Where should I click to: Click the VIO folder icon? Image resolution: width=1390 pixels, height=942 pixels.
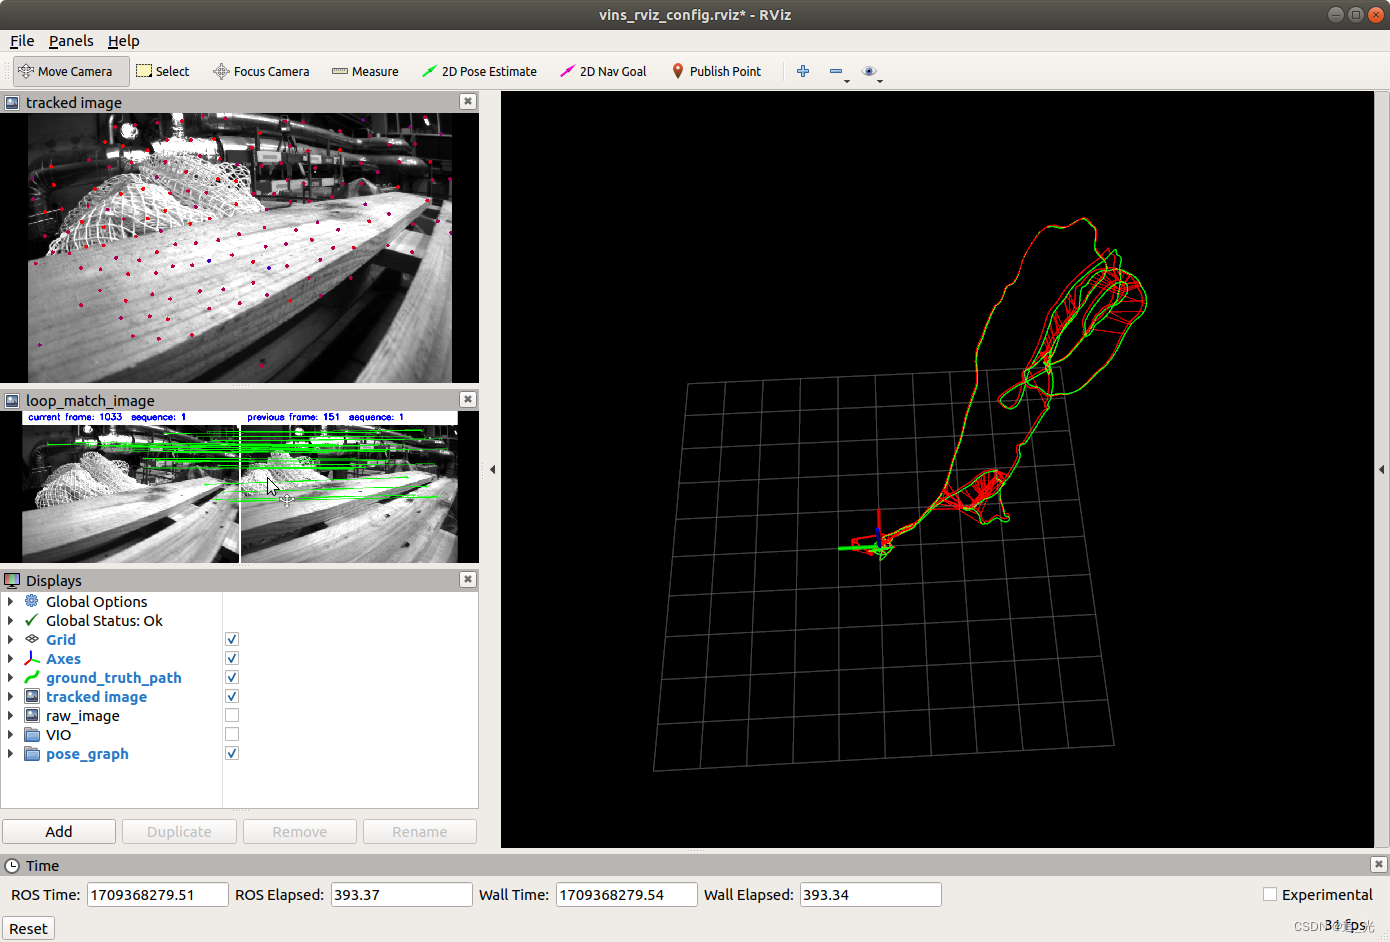[x=32, y=734]
